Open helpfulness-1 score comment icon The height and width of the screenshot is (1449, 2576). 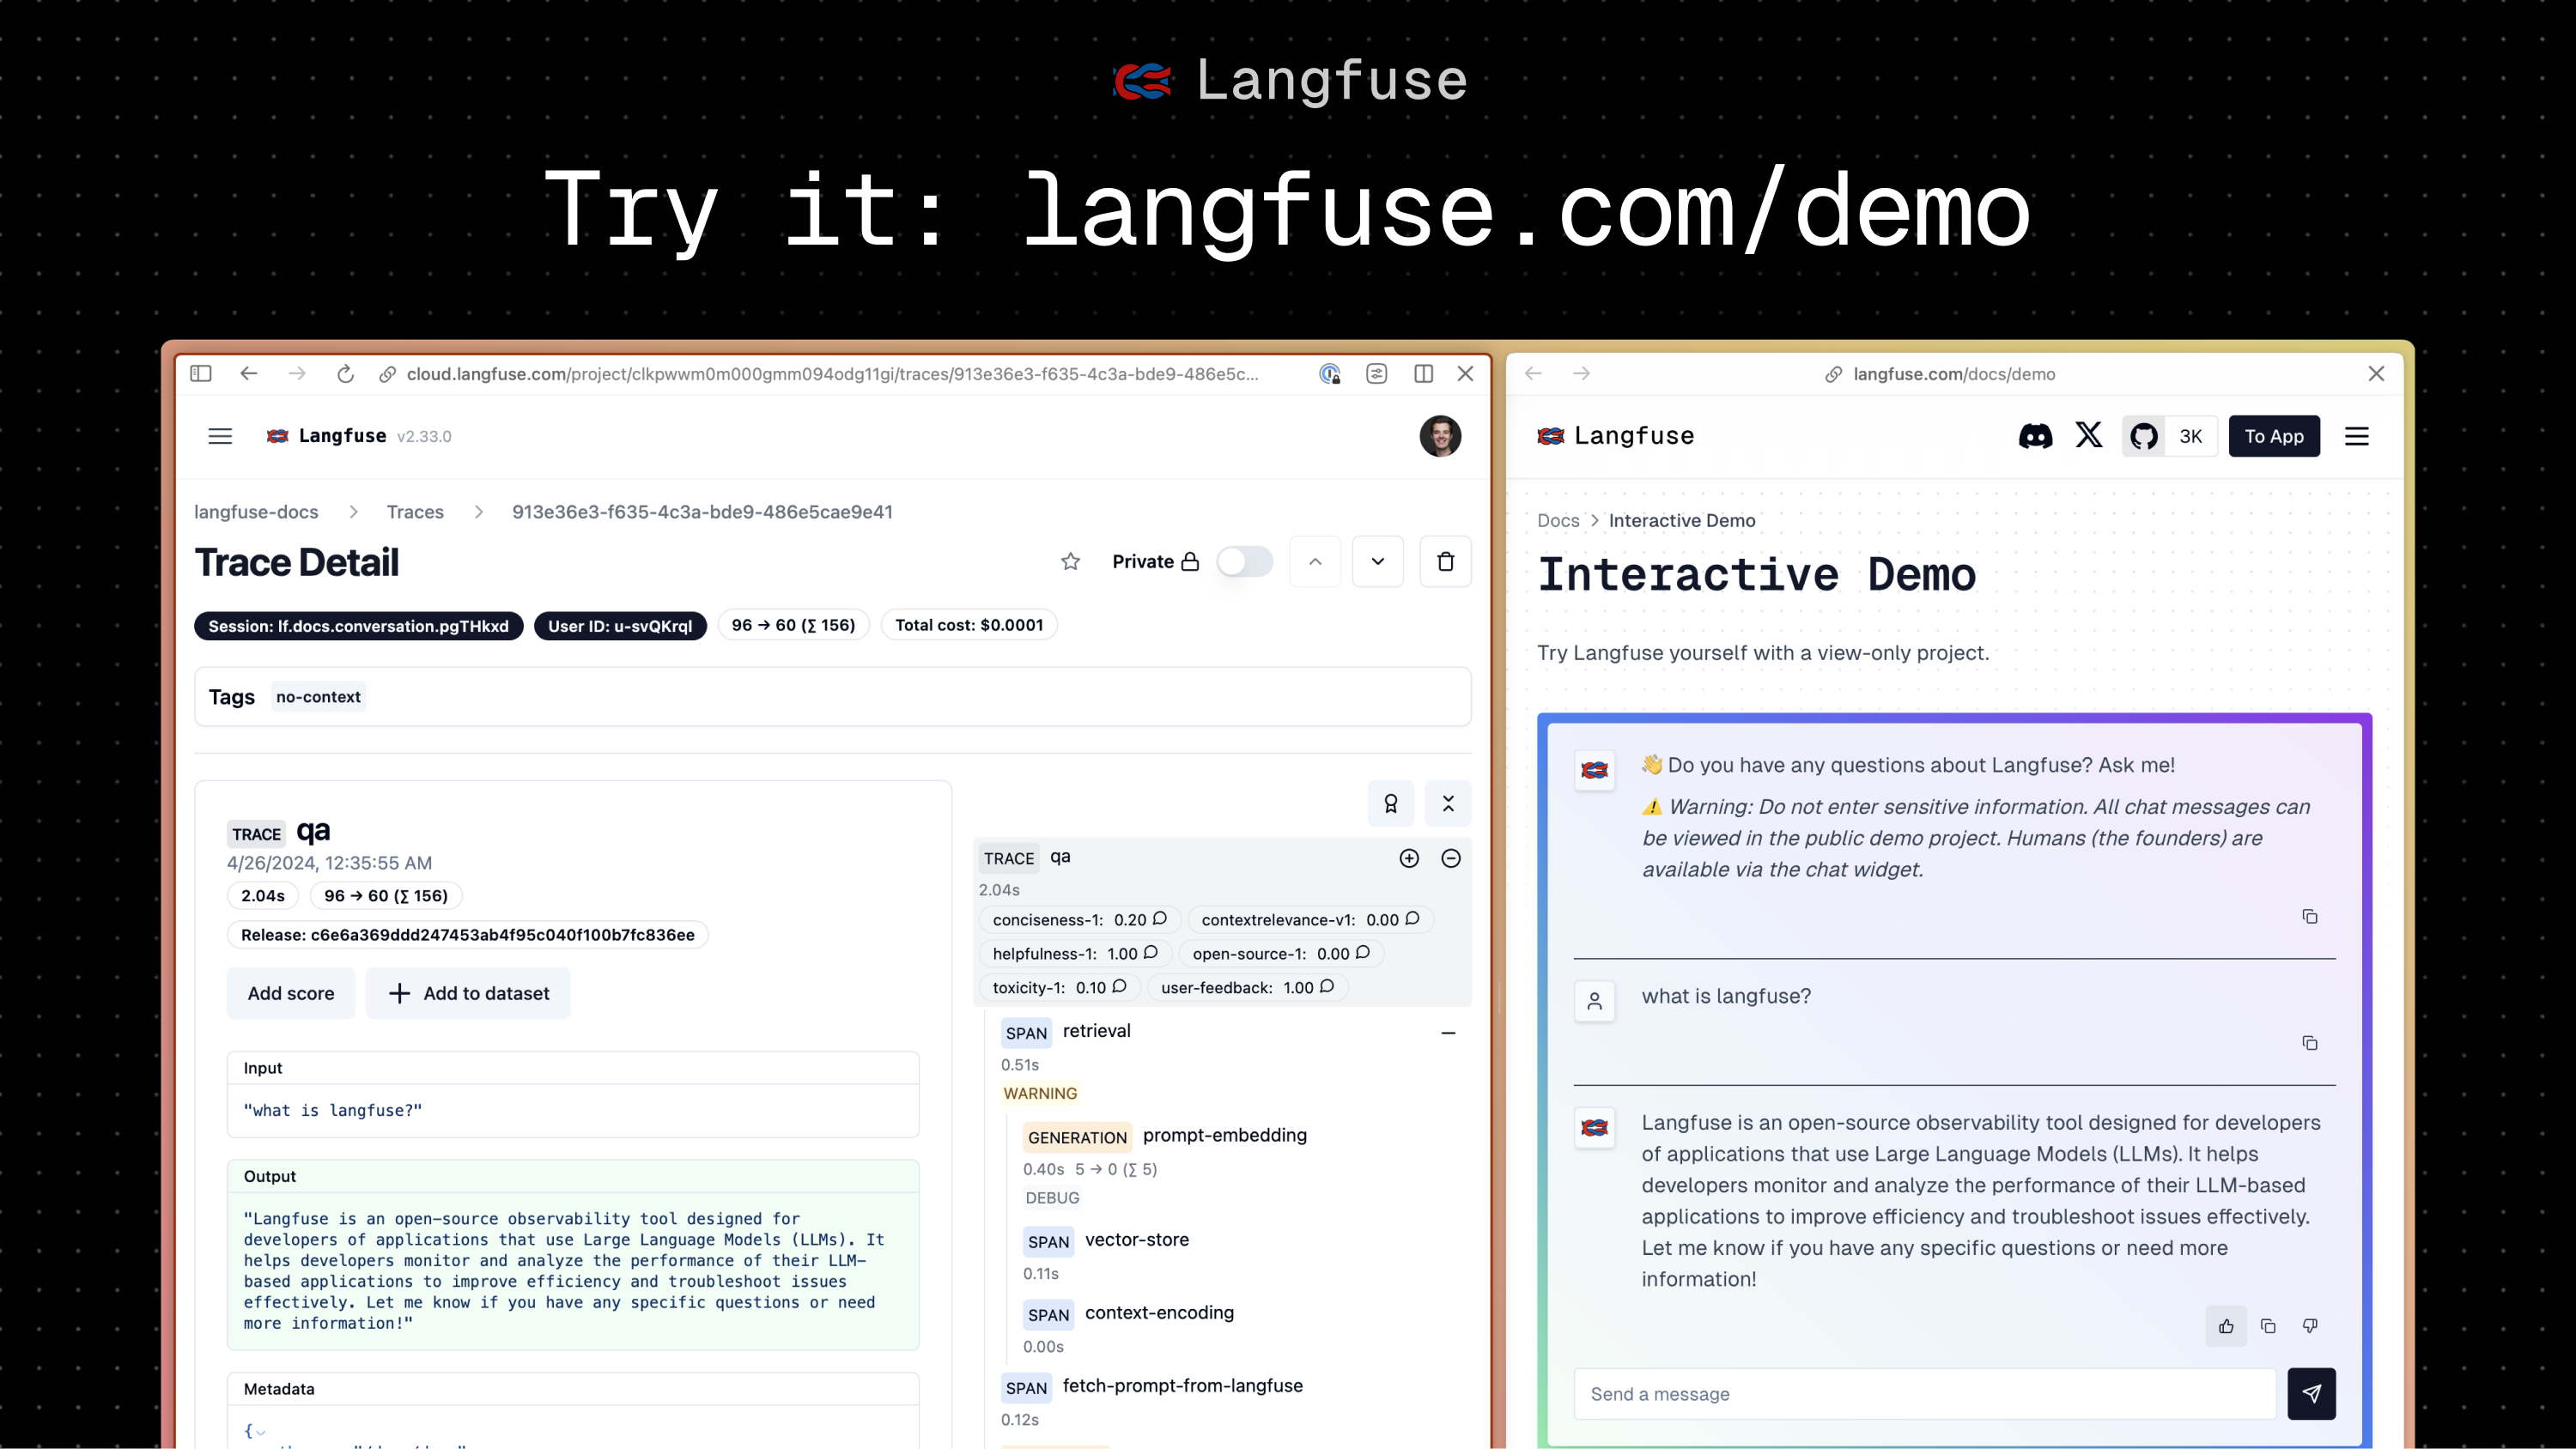coord(1151,952)
